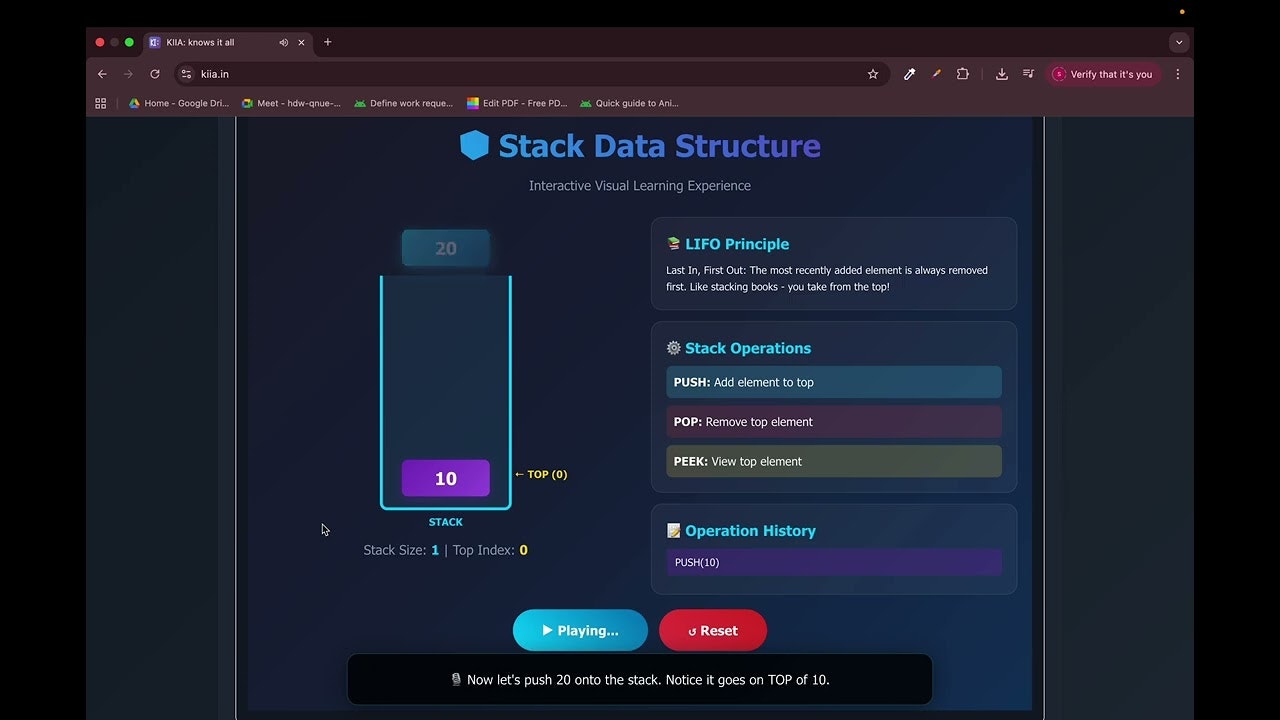Open a new tab with plus button

tap(327, 42)
